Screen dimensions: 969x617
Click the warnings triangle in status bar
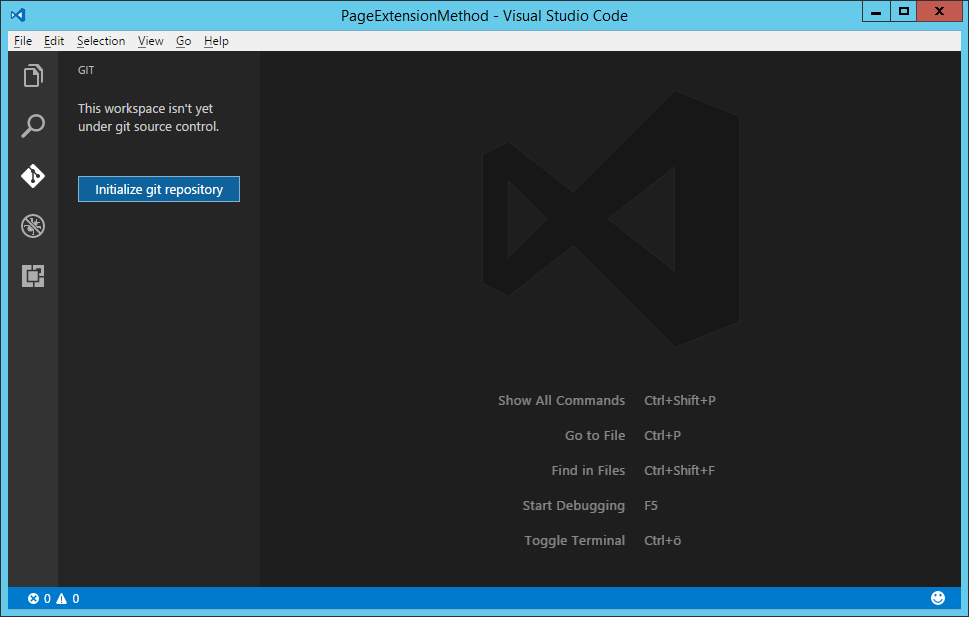pyautogui.click(x=62, y=598)
